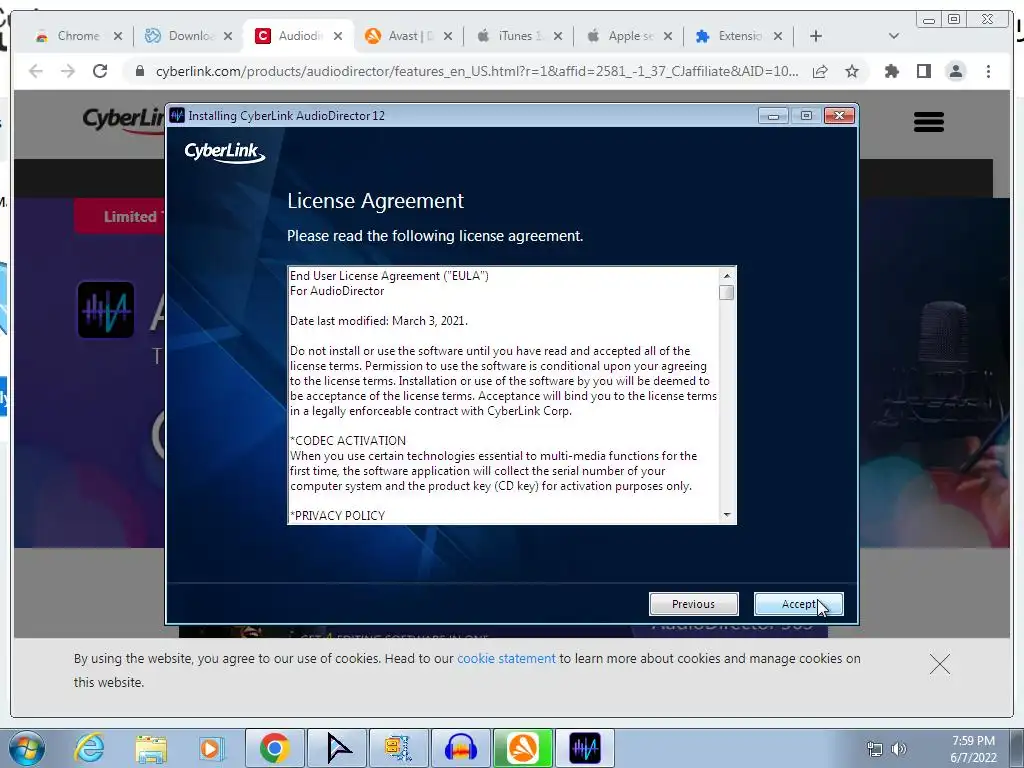Open the clock showing 7:59 PM

tap(973, 749)
